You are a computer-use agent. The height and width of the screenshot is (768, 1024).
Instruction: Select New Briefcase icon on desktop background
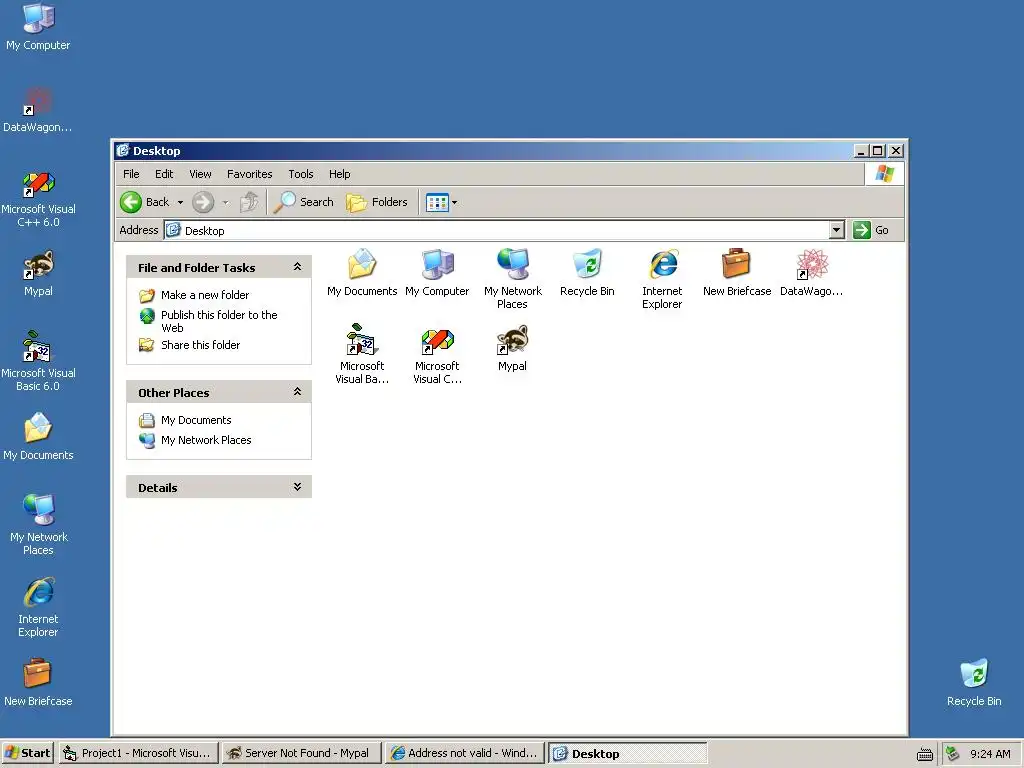click(x=38, y=683)
